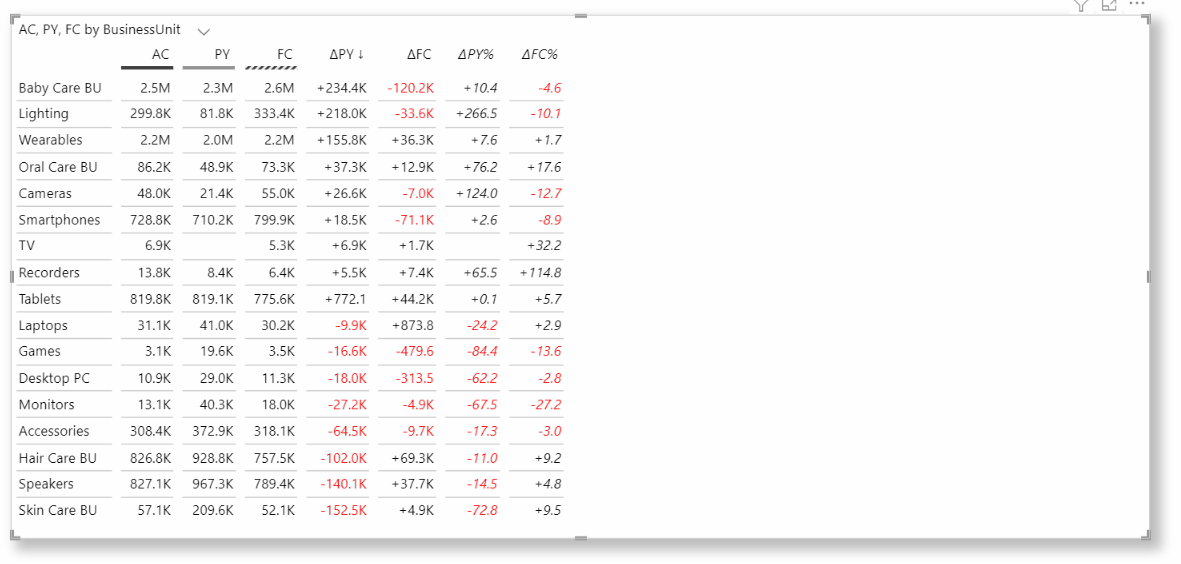The image size is (1181, 564).
Task: Select the Lighting row label
Action: 44,114
